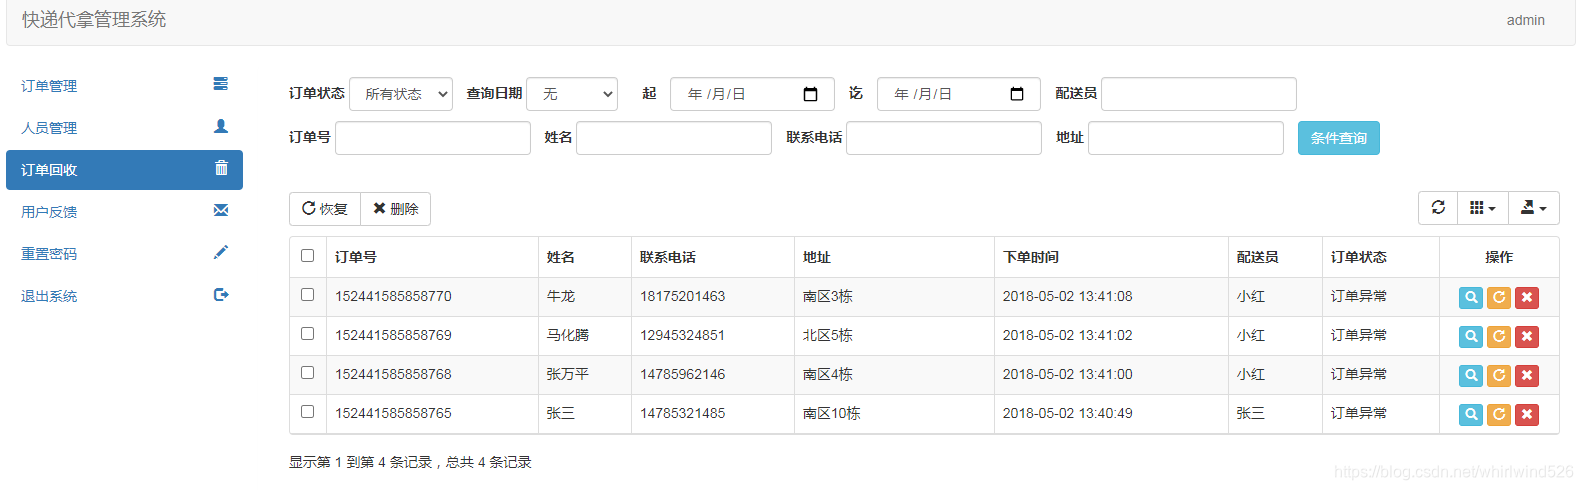Check the row for order 152441585858768
Screen dimensions: 1583x490
coord(307,373)
